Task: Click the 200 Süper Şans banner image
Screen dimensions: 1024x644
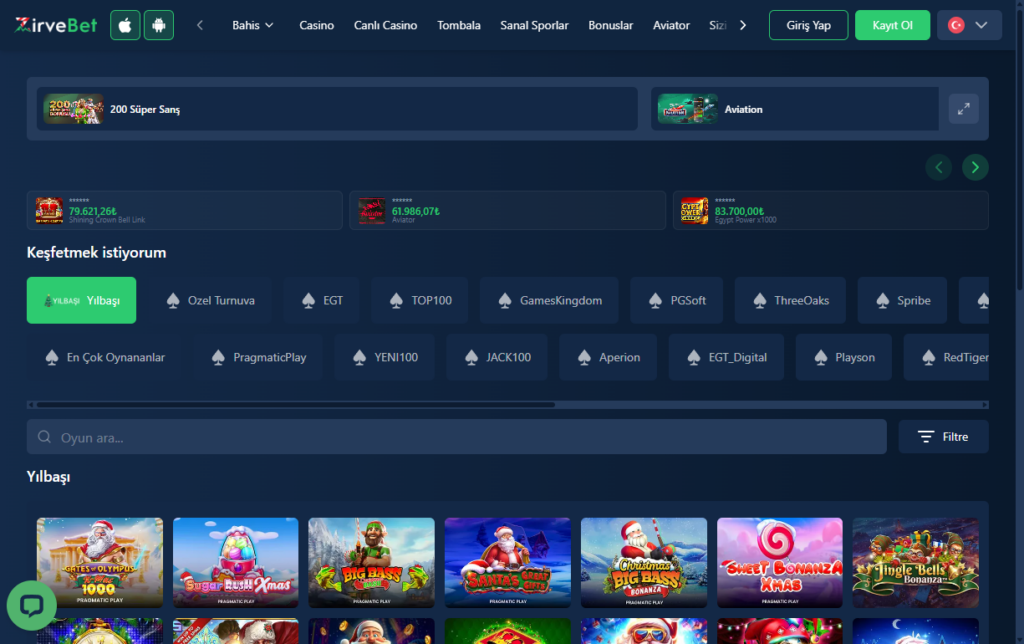Action: tap(73, 109)
